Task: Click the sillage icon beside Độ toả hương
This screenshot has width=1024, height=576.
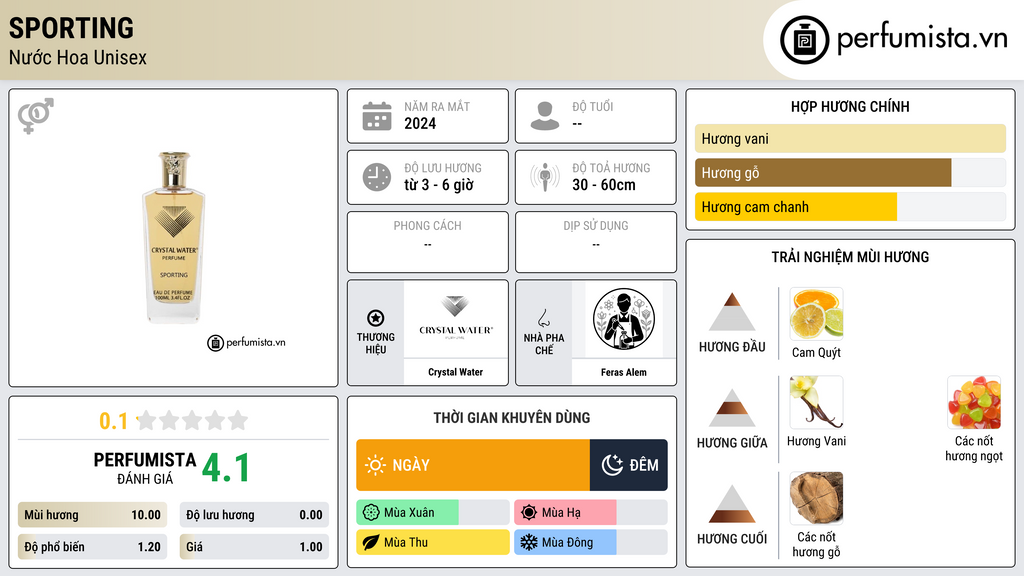Action: pyautogui.click(x=545, y=177)
